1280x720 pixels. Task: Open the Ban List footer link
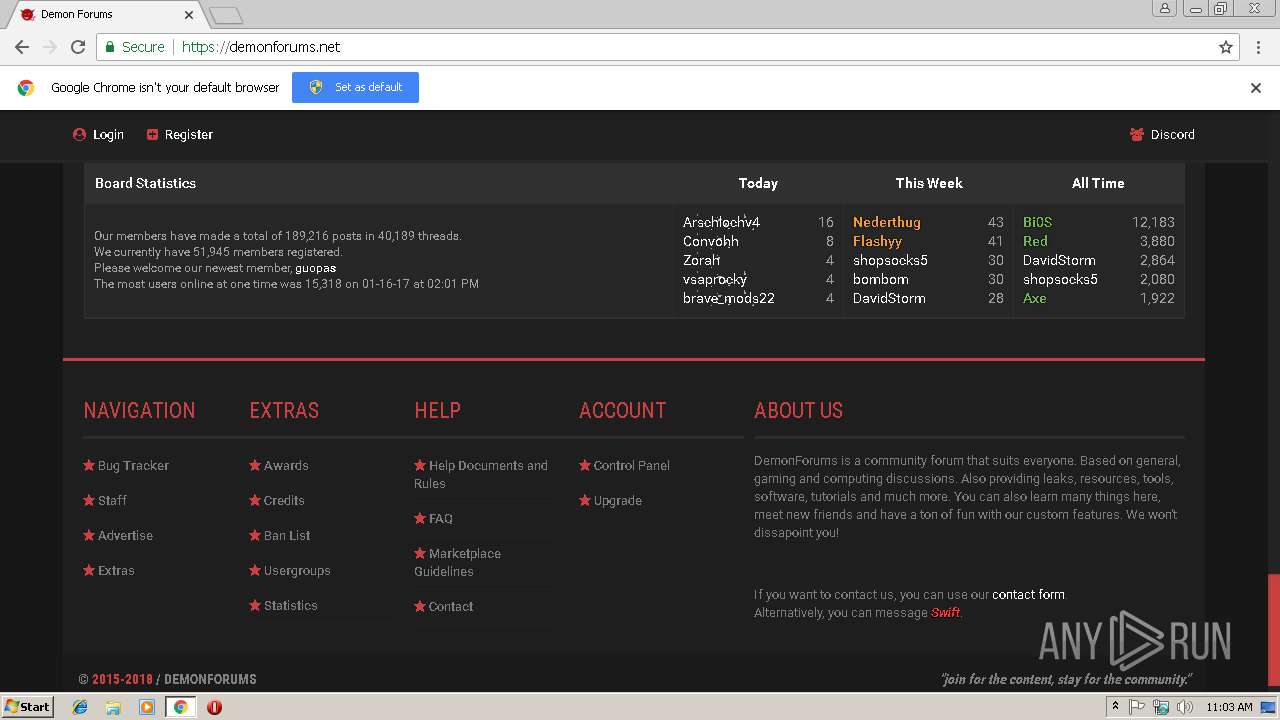[287, 535]
